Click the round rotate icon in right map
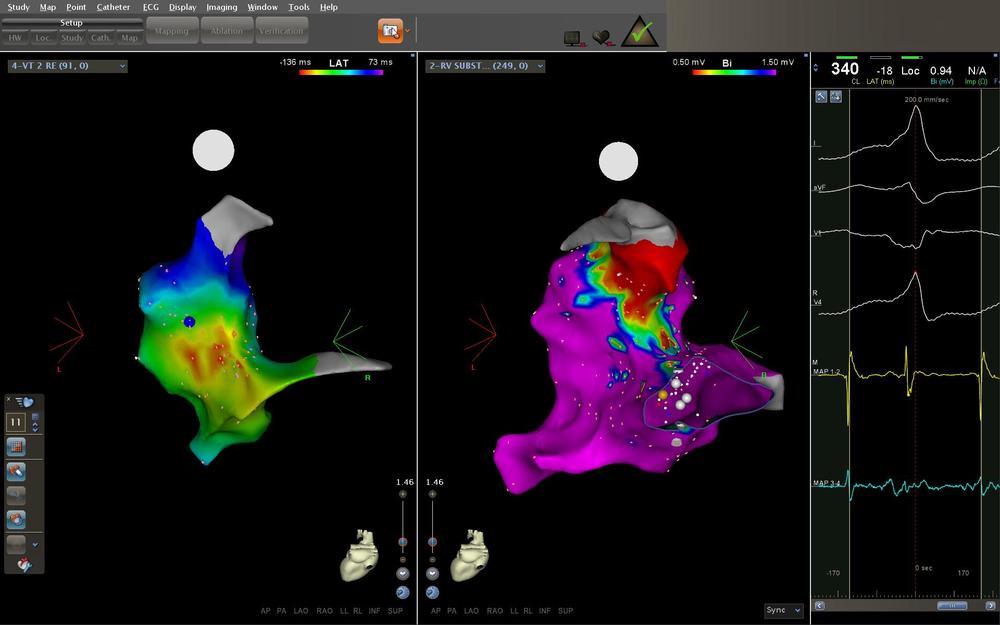1000x625 pixels. tap(432, 591)
